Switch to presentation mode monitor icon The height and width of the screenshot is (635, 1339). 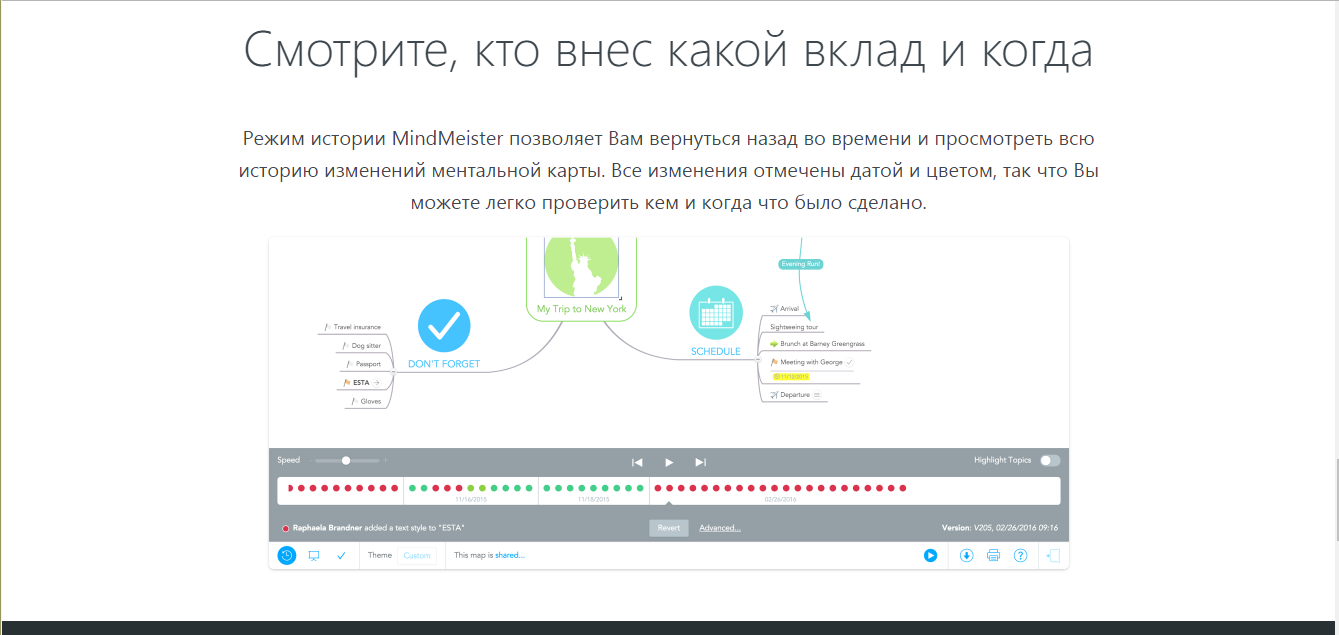click(x=313, y=555)
